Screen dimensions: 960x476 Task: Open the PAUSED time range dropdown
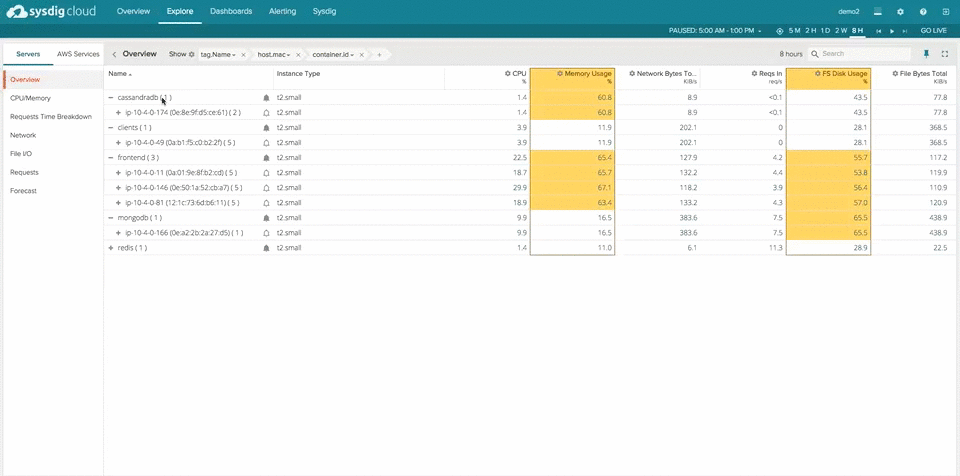[715, 31]
